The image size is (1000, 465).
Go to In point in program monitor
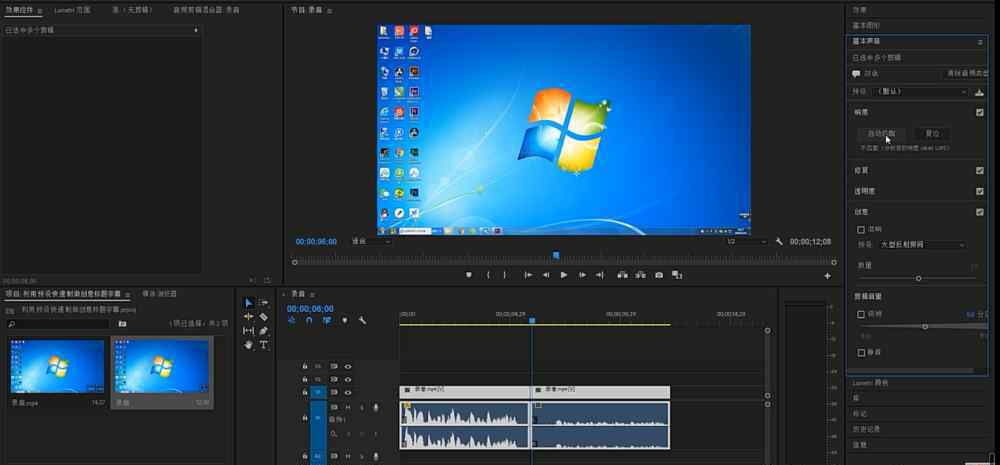coord(528,275)
